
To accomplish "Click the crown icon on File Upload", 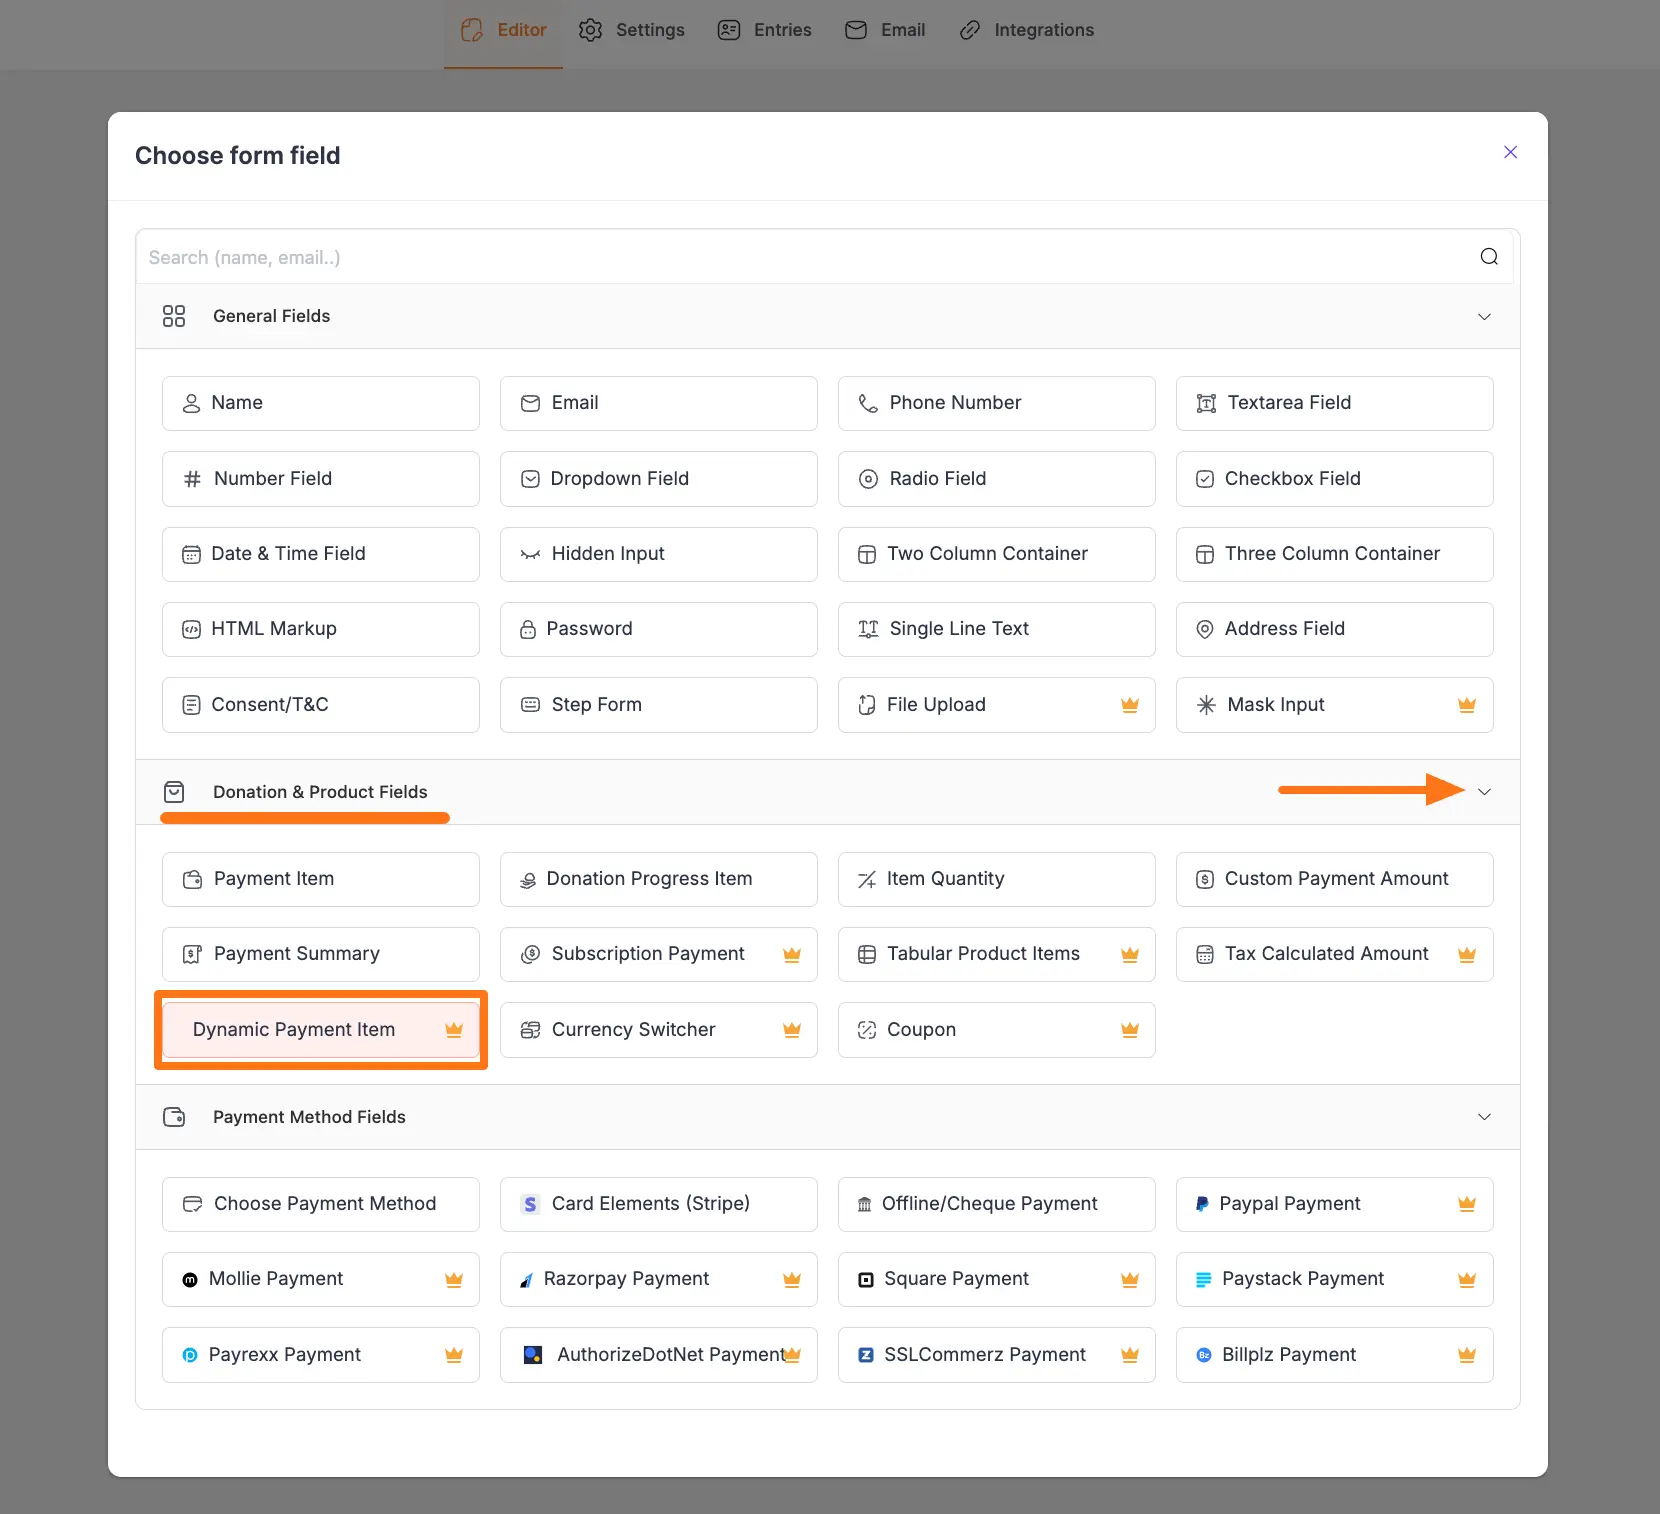I will coord(1129,704).
